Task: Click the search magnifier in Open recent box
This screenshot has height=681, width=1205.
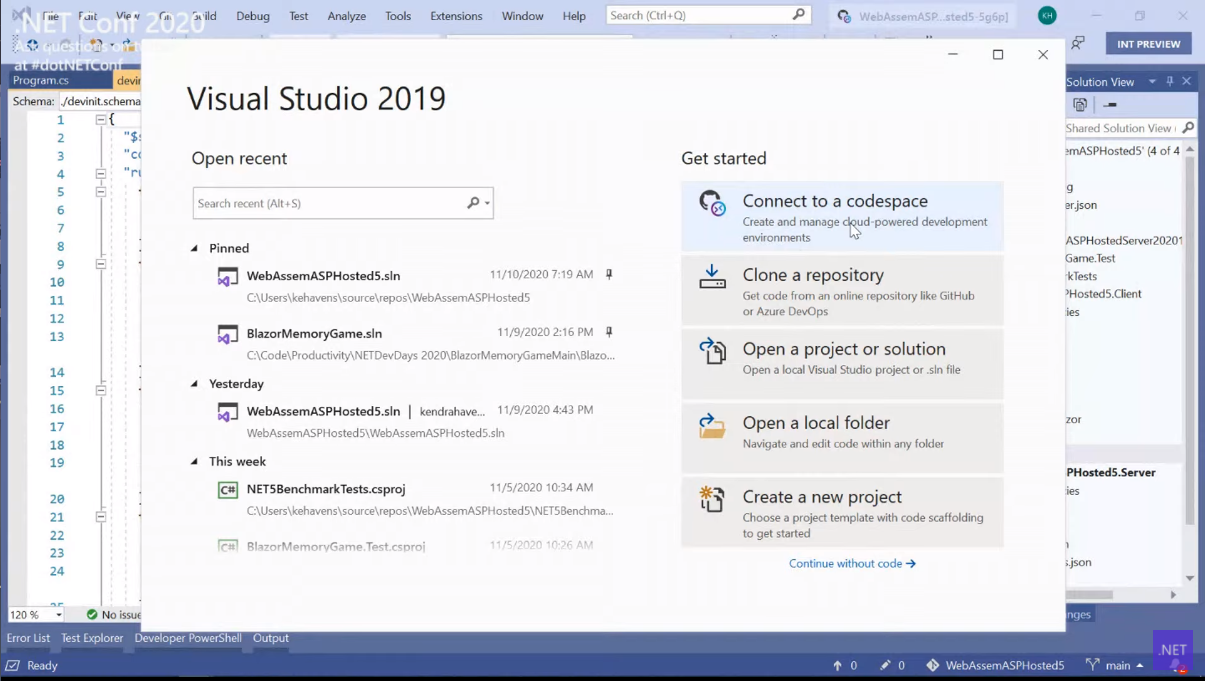Action: pyautogui.click(x=474, y=203)
